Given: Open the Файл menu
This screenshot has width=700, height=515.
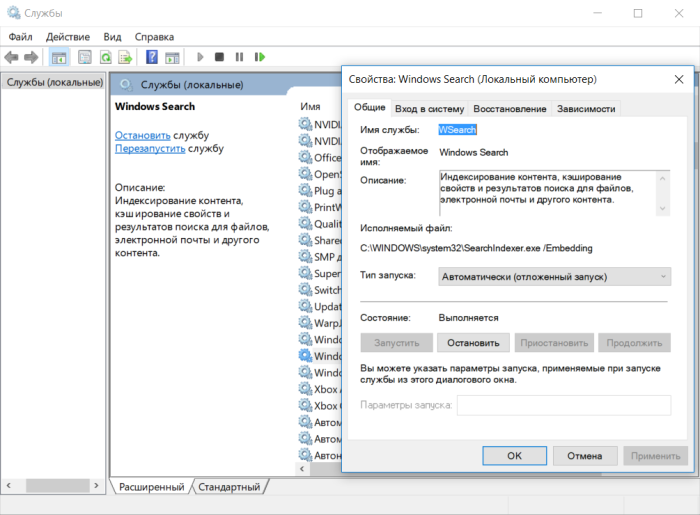Looking at the screenshot, I should 21,37.
